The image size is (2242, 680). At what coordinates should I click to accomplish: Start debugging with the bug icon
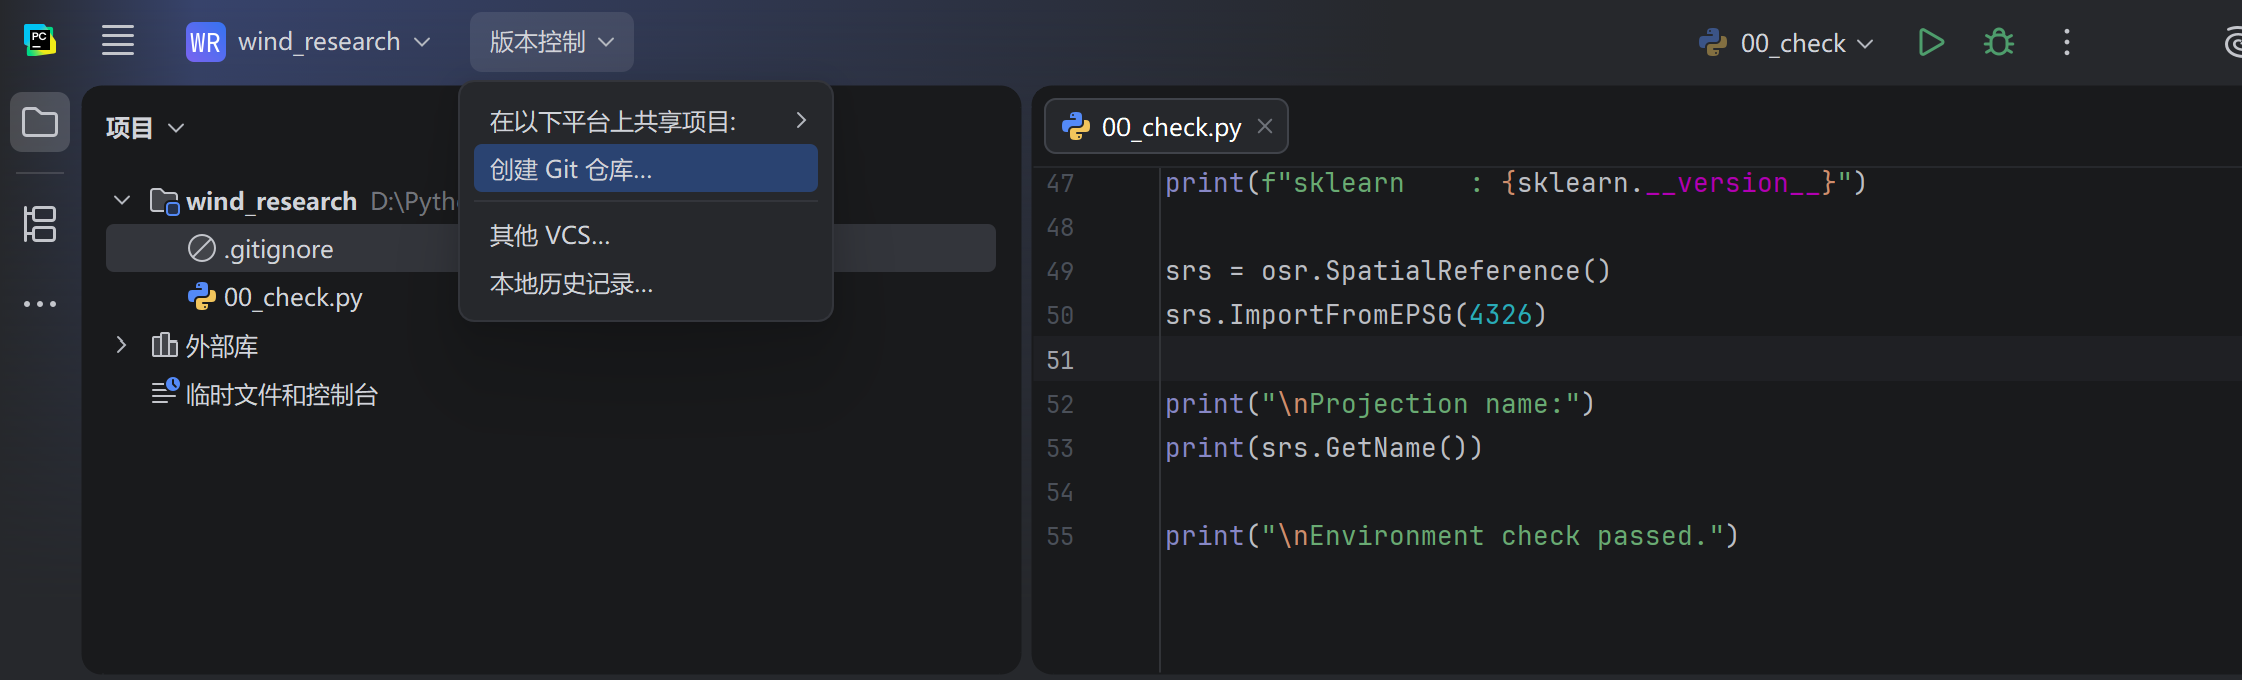[1999, 42]
